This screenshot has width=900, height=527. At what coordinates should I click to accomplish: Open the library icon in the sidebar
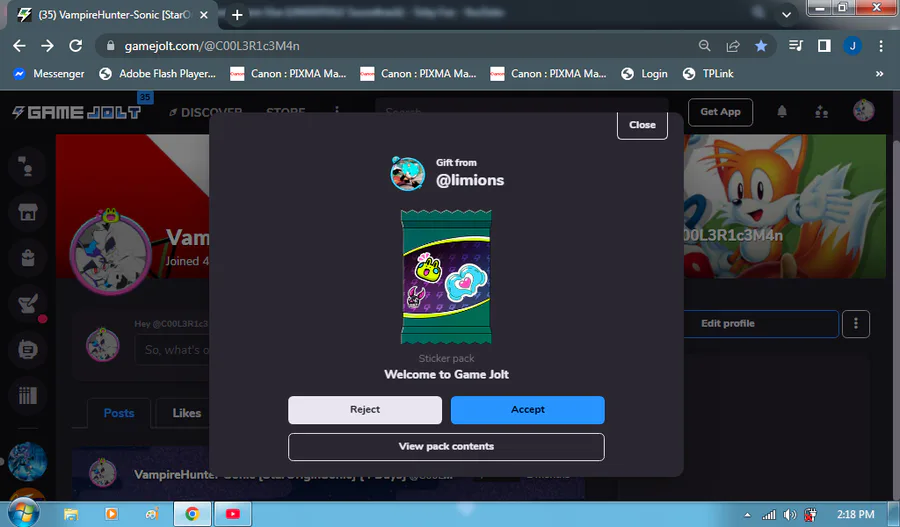[x=27, y=395]
